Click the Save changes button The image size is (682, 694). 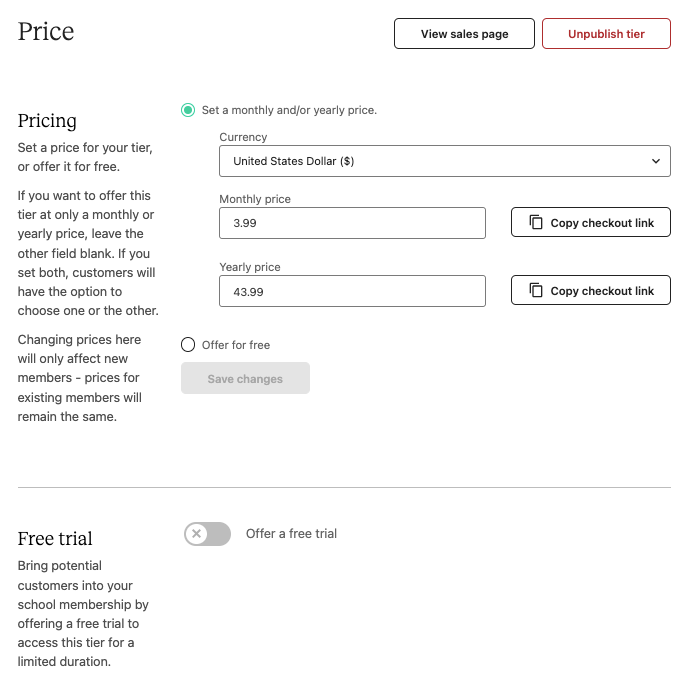pyautogui.click(x=245, y=378)
